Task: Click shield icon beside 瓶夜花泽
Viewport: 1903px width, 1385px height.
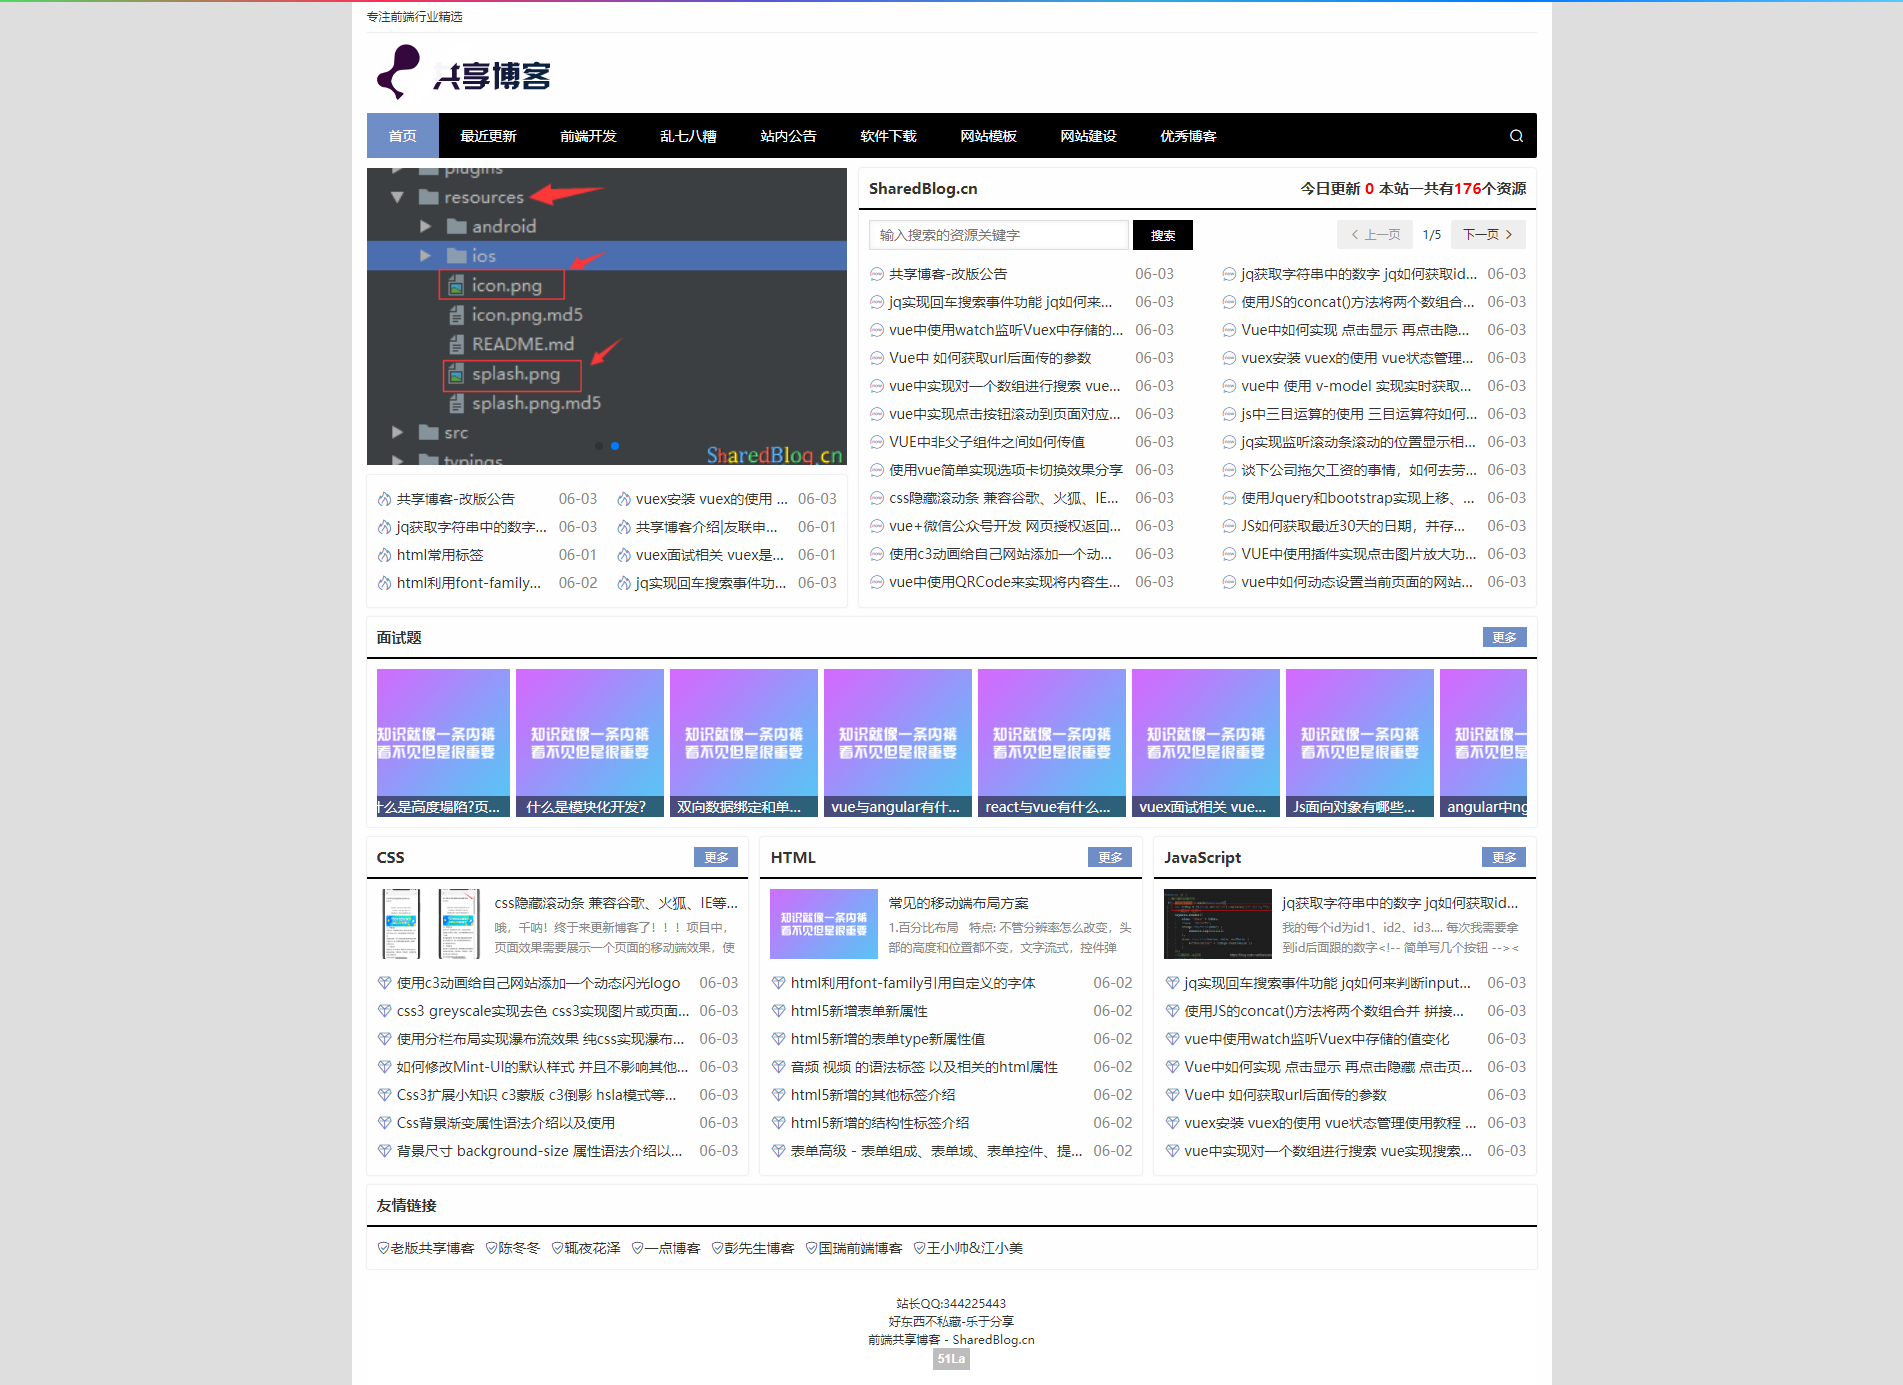Action: [557, 1248]
